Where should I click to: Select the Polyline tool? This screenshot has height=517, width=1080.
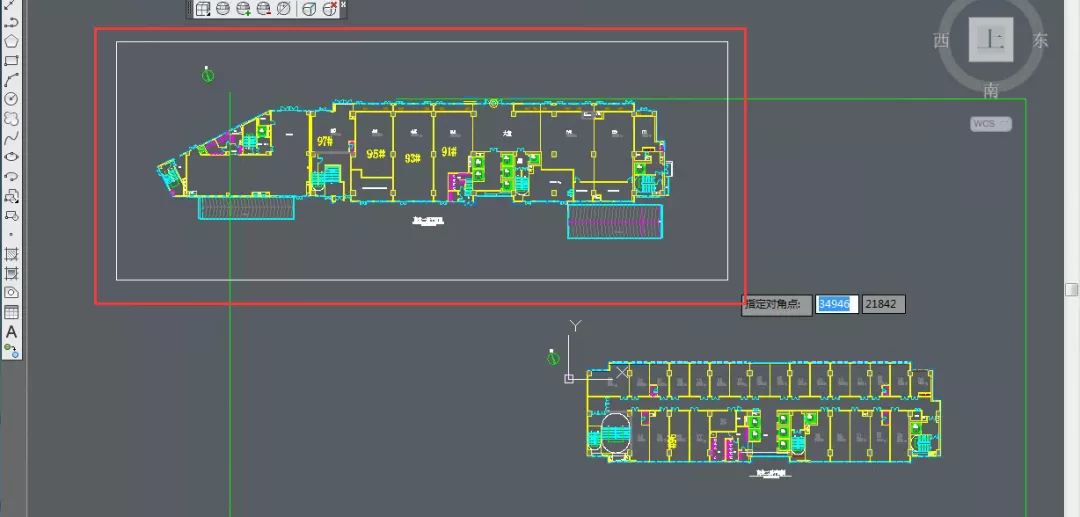click(11, 22)
